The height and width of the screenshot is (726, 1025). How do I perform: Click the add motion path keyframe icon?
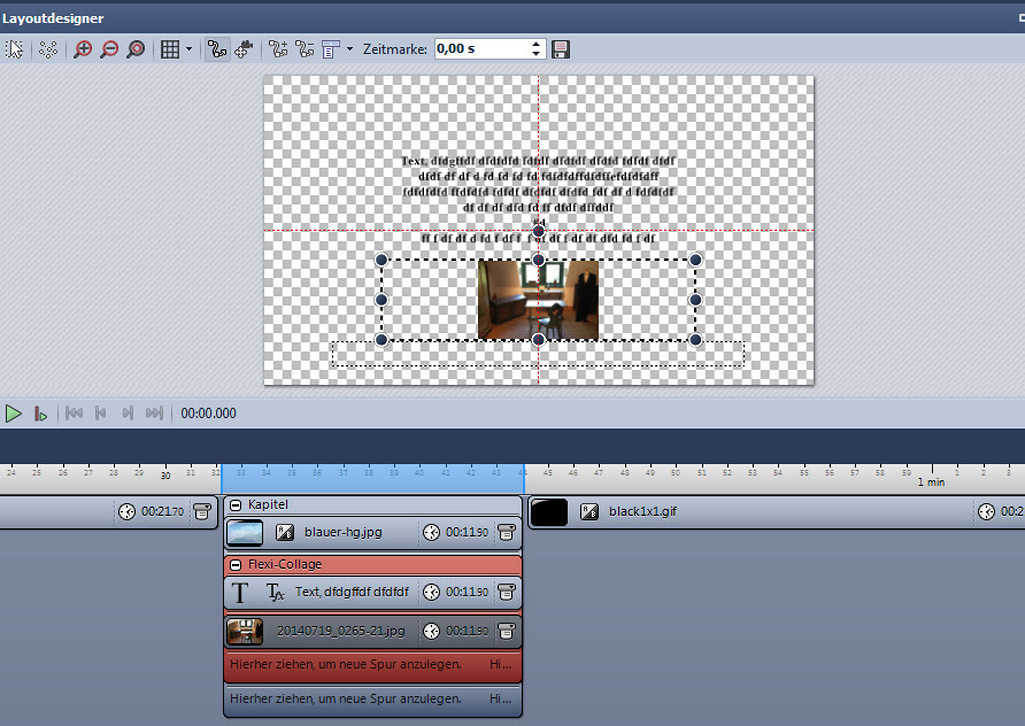279,49
